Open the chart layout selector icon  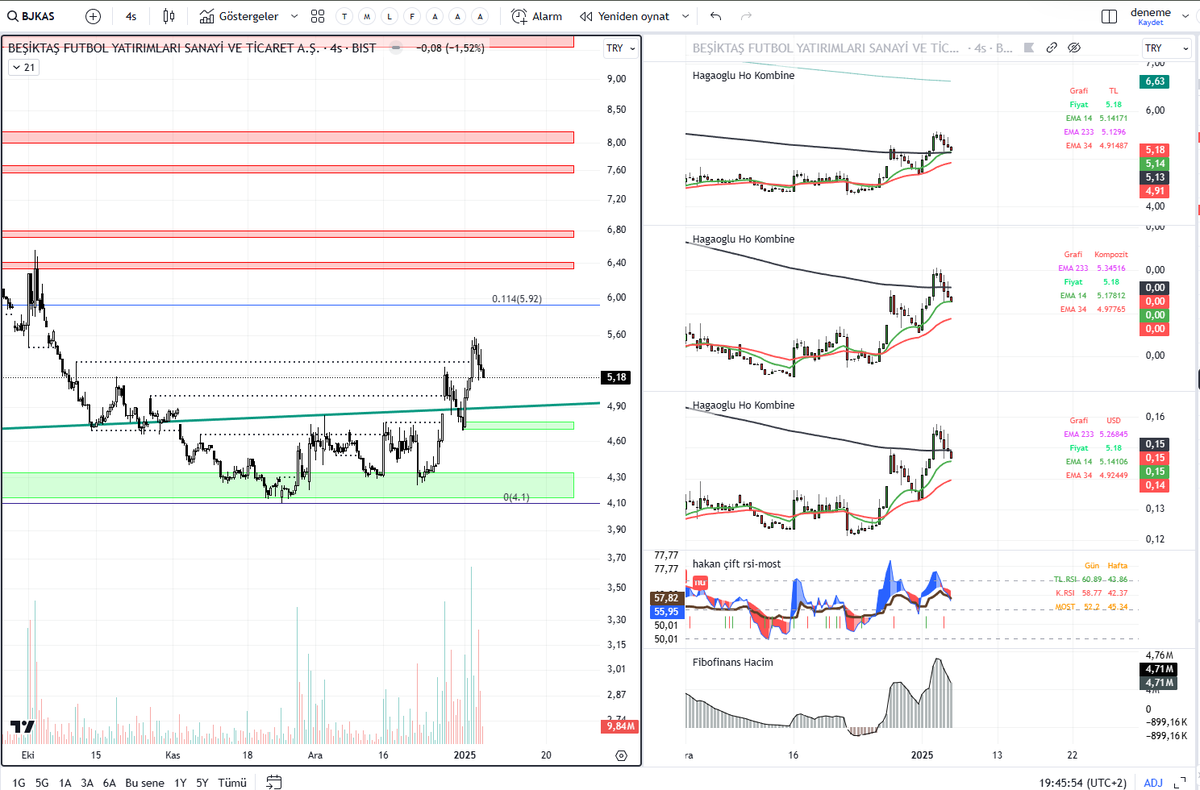coord(1109,16)
